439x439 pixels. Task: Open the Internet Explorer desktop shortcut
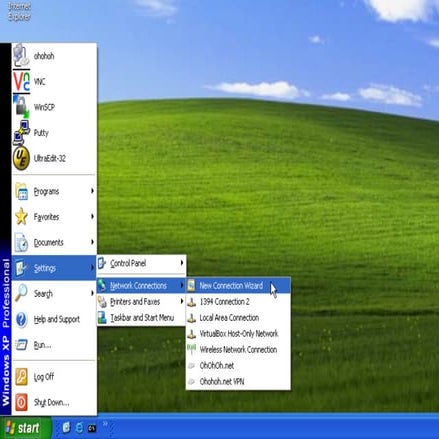(19, 11)
